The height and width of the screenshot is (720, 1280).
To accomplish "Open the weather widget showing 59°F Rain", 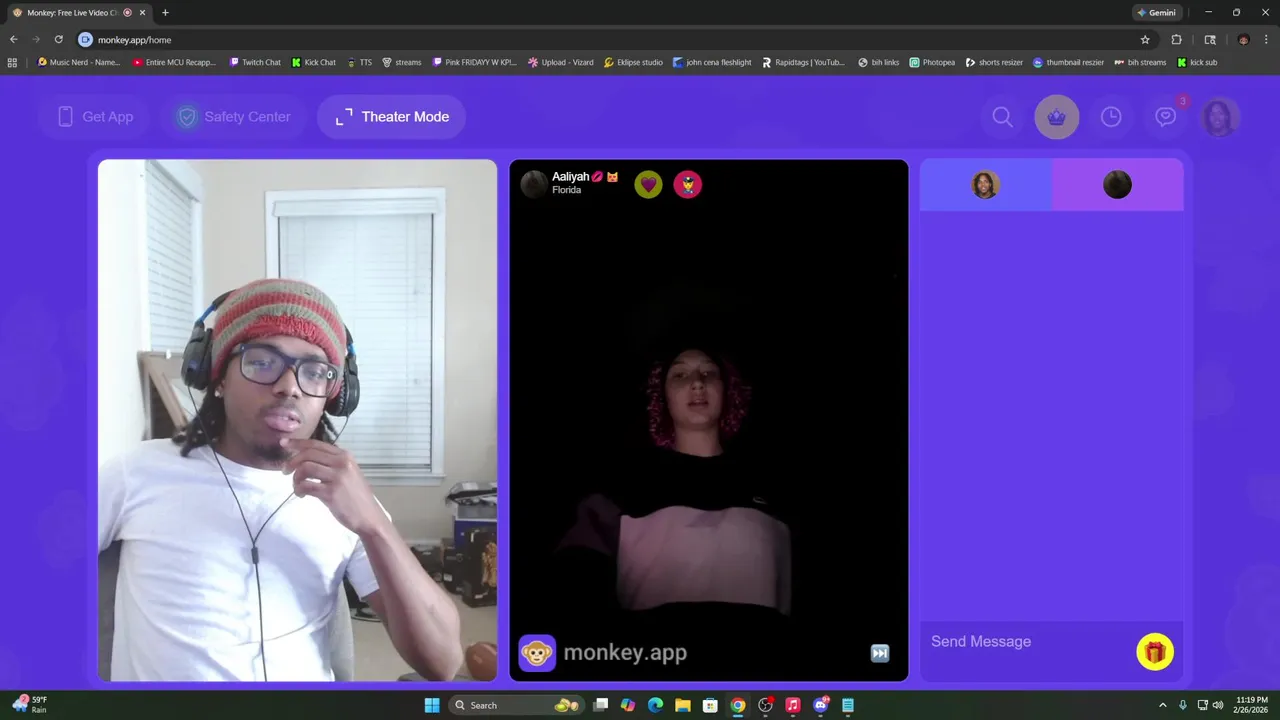I will (30, 705).
